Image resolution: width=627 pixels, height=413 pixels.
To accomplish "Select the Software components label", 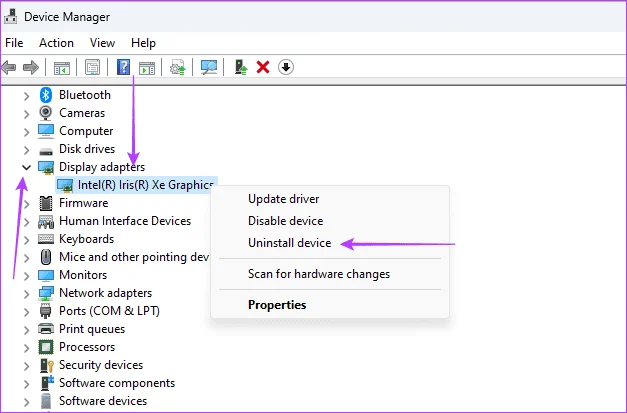I will point(117,383).
